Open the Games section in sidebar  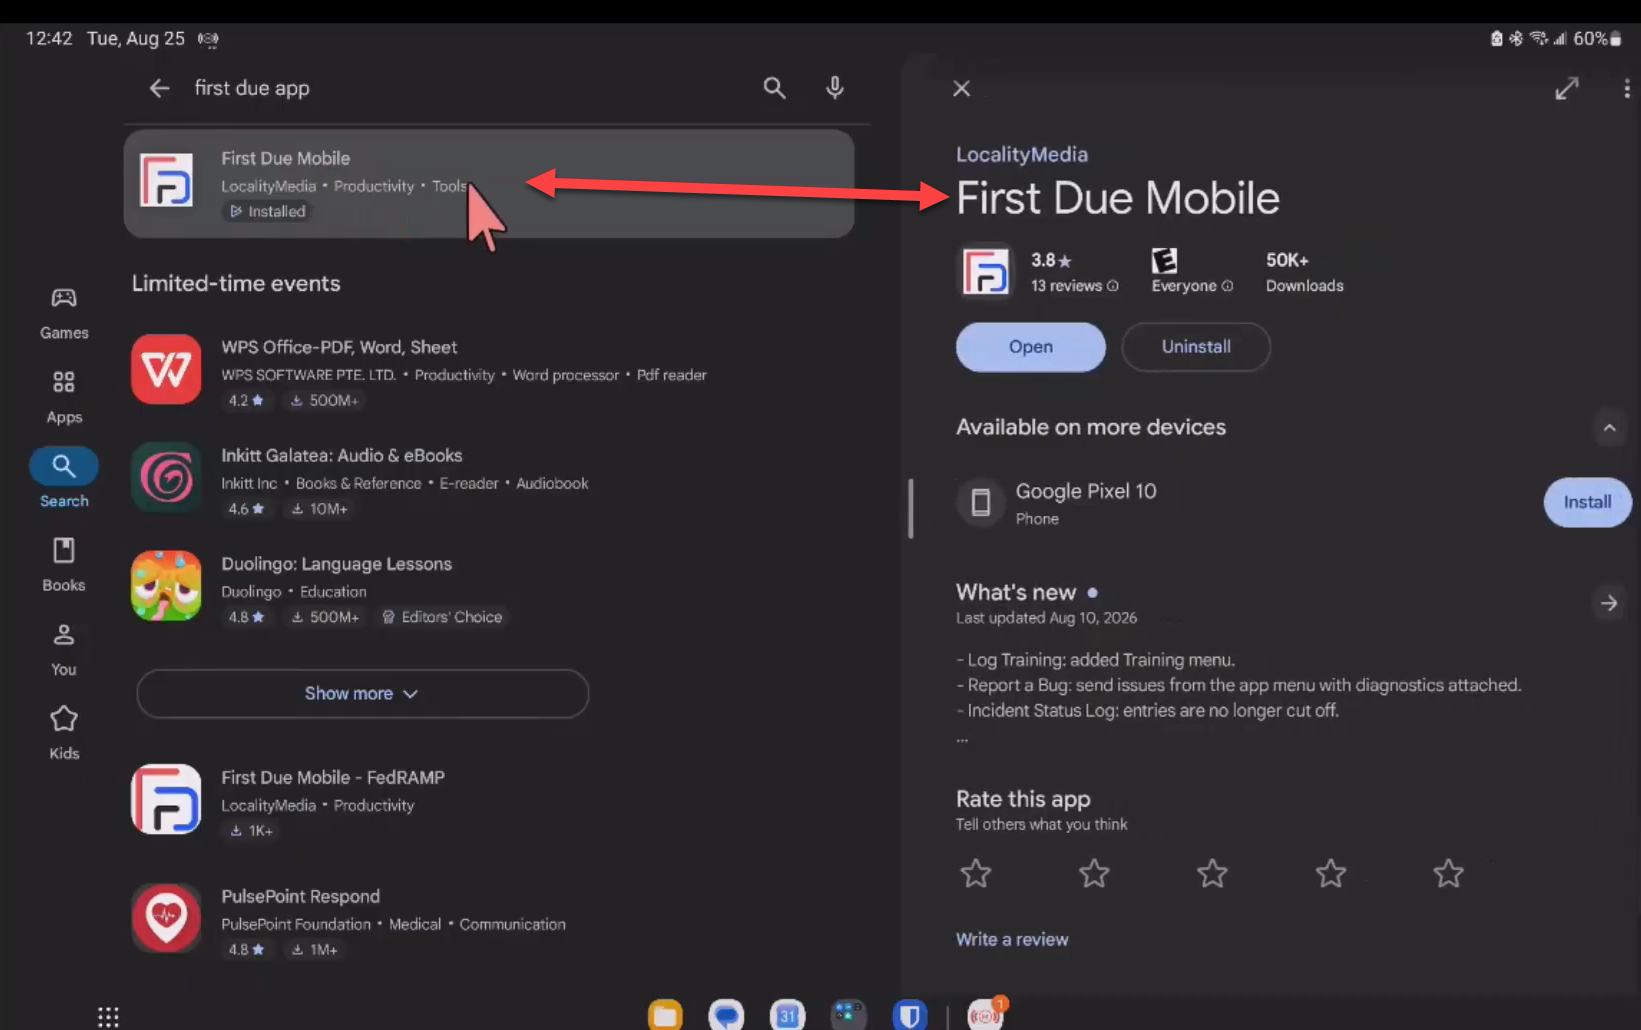pos(64,313)
